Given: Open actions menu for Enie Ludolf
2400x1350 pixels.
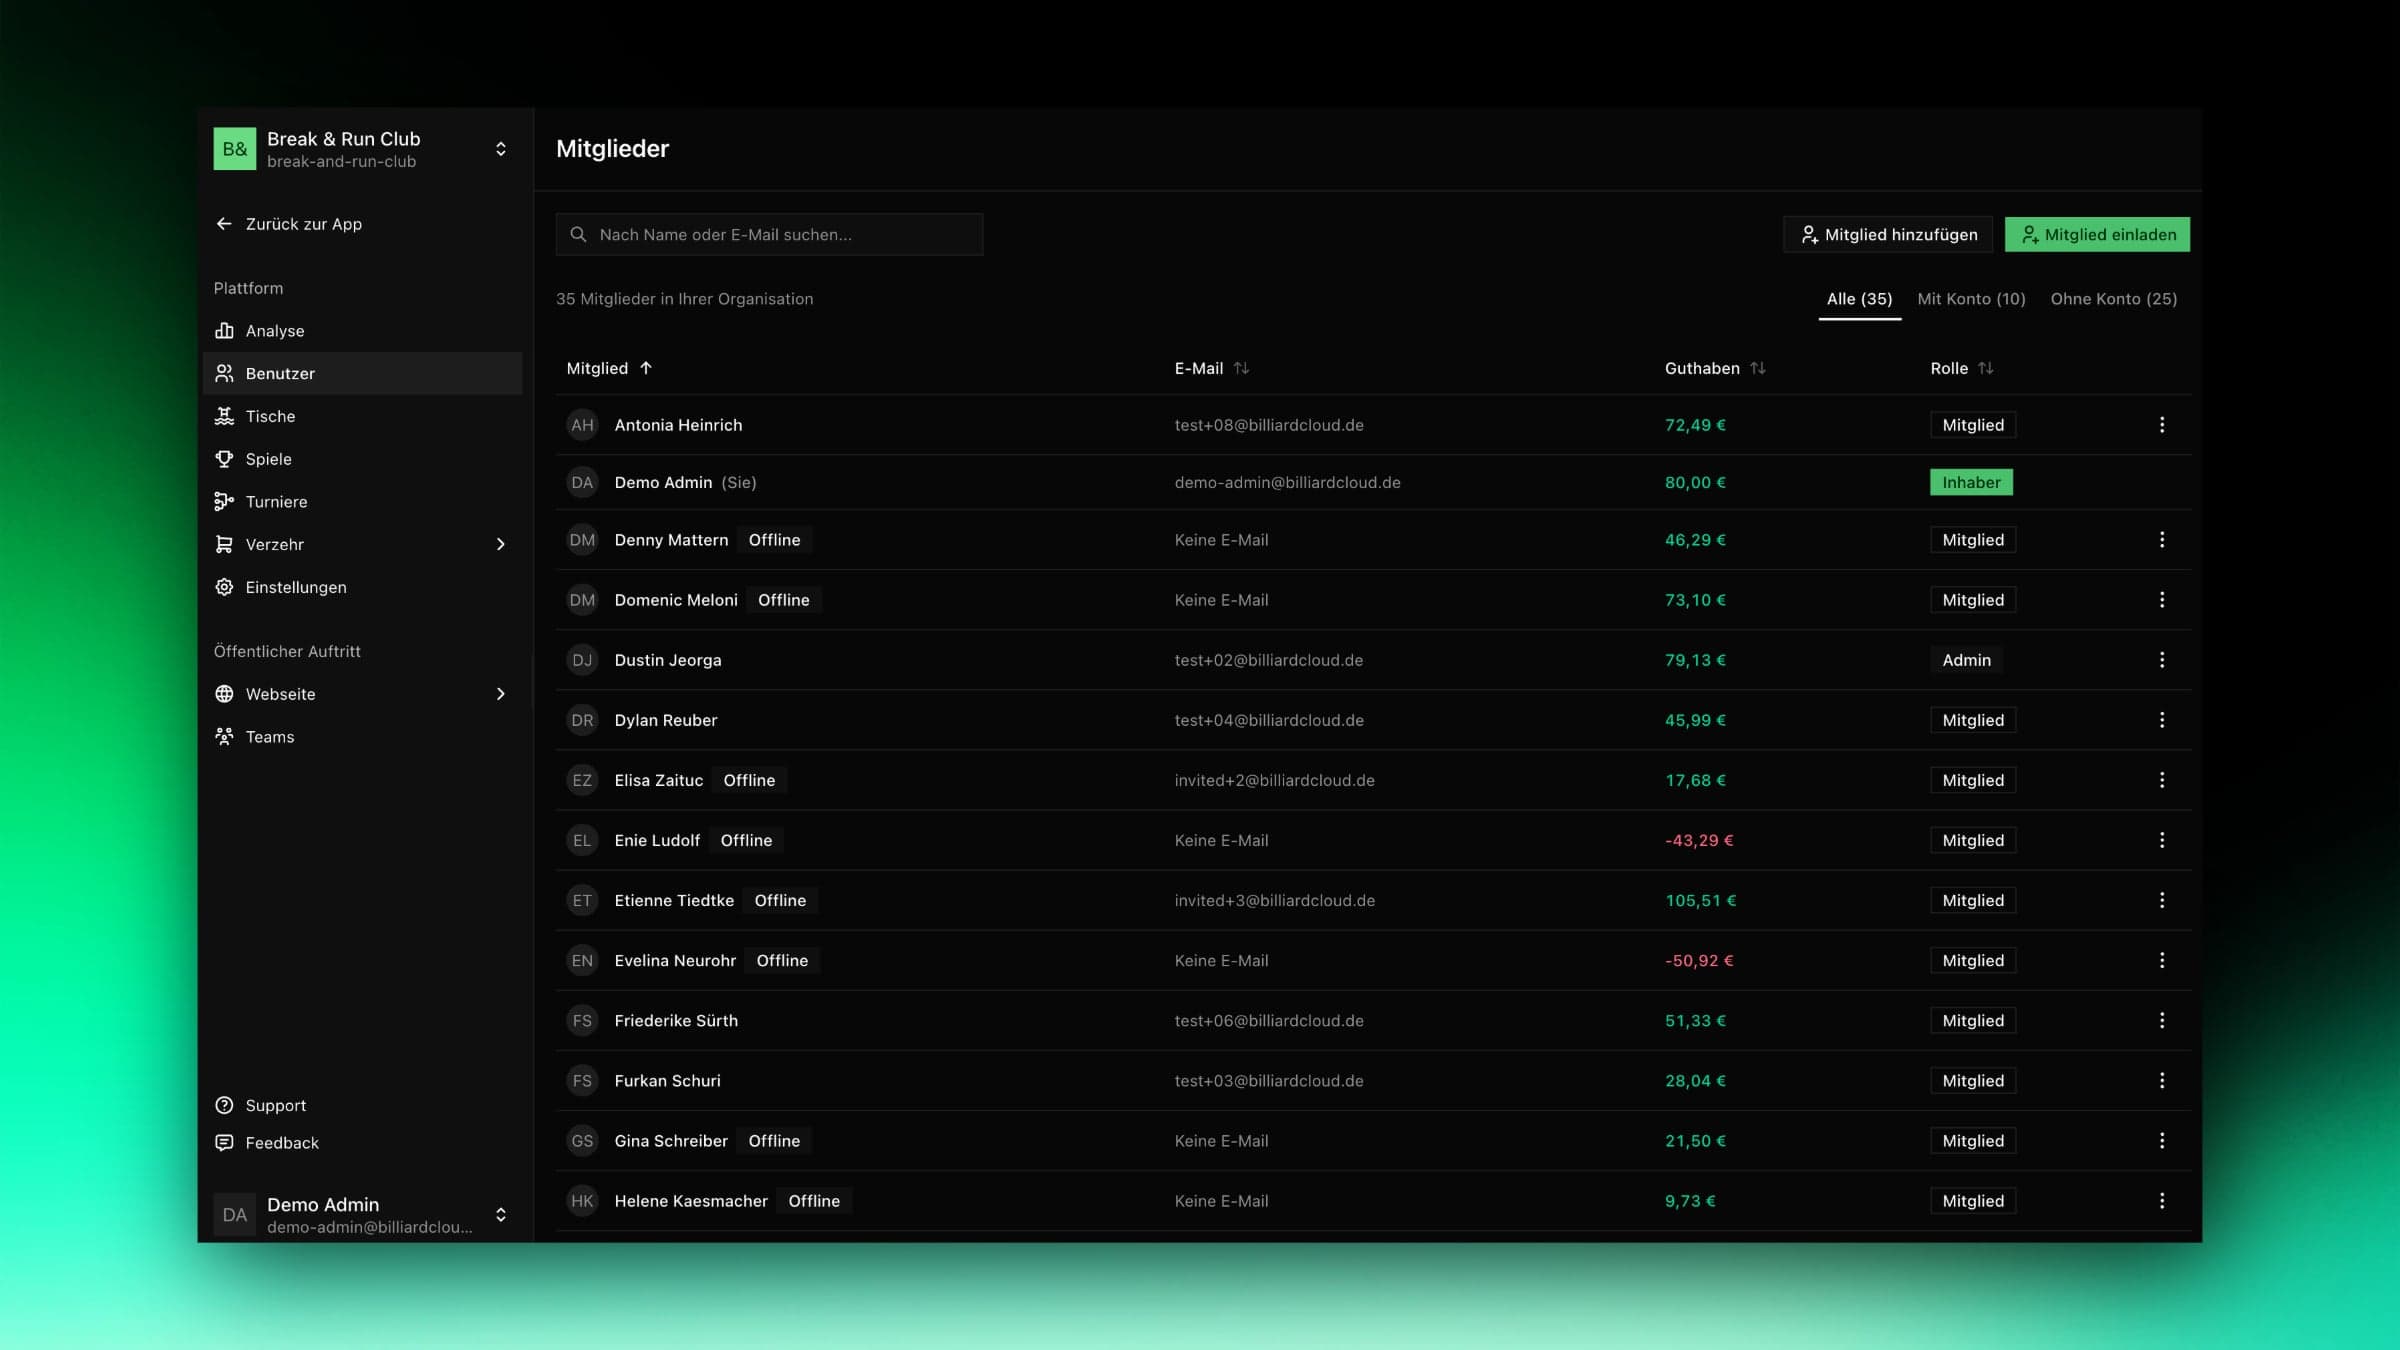Looking at the screenshot, I should tap(2162, 840).
